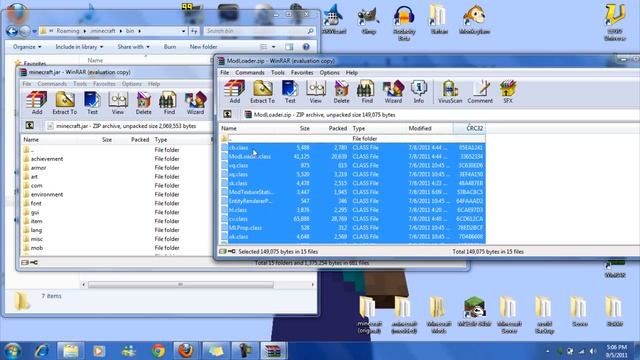640x360 pixels.
Task: Expand Roaming breadcrumb arrow in address bar
Action: pos(84,31)
